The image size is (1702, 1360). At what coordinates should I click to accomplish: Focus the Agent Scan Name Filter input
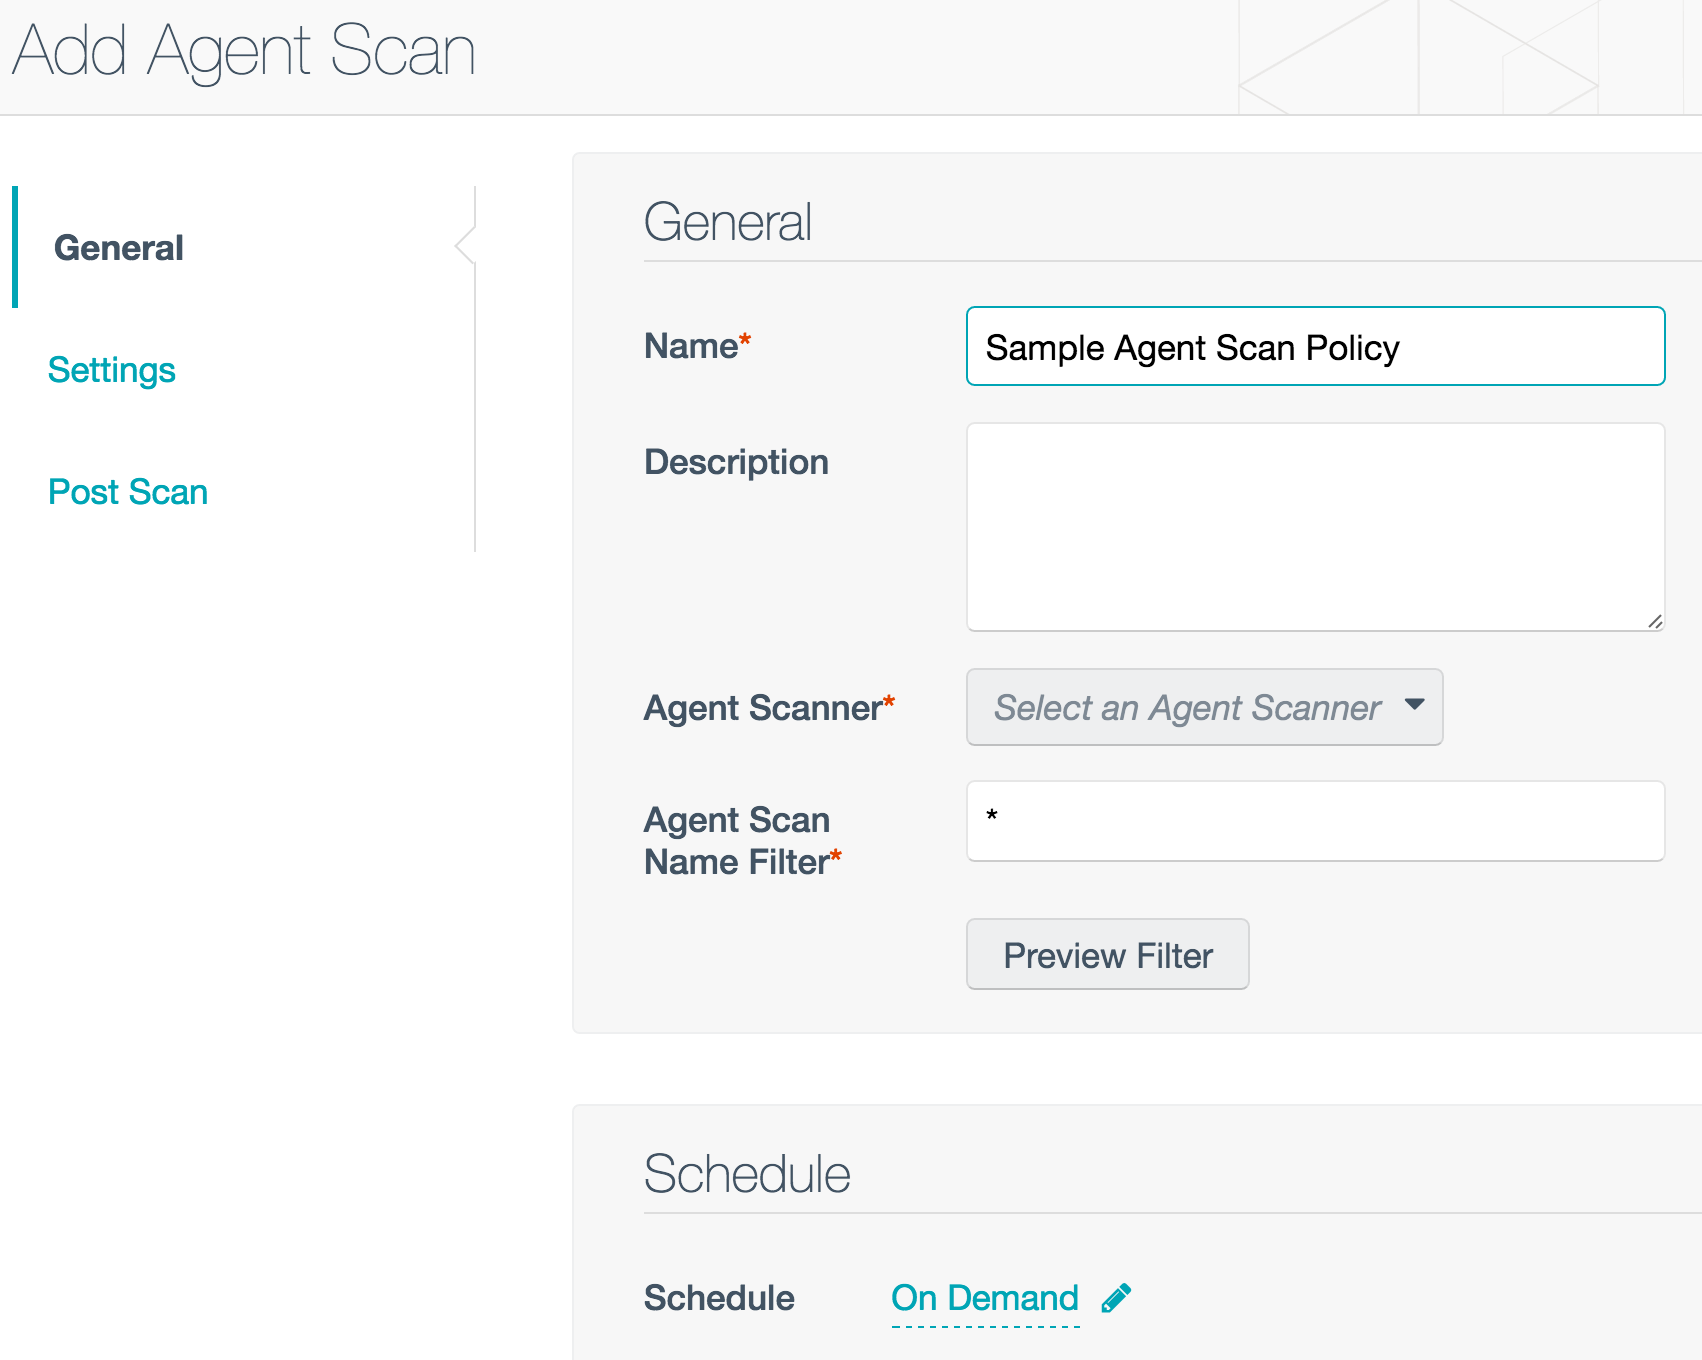(1314, 821)
